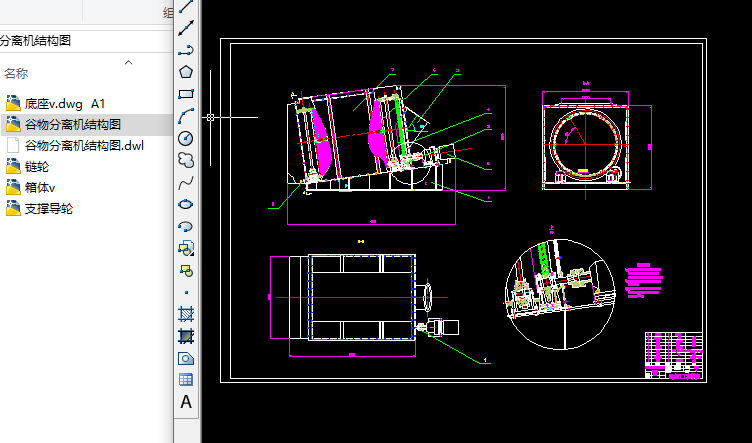Select the Point tool

coord(186,292)
